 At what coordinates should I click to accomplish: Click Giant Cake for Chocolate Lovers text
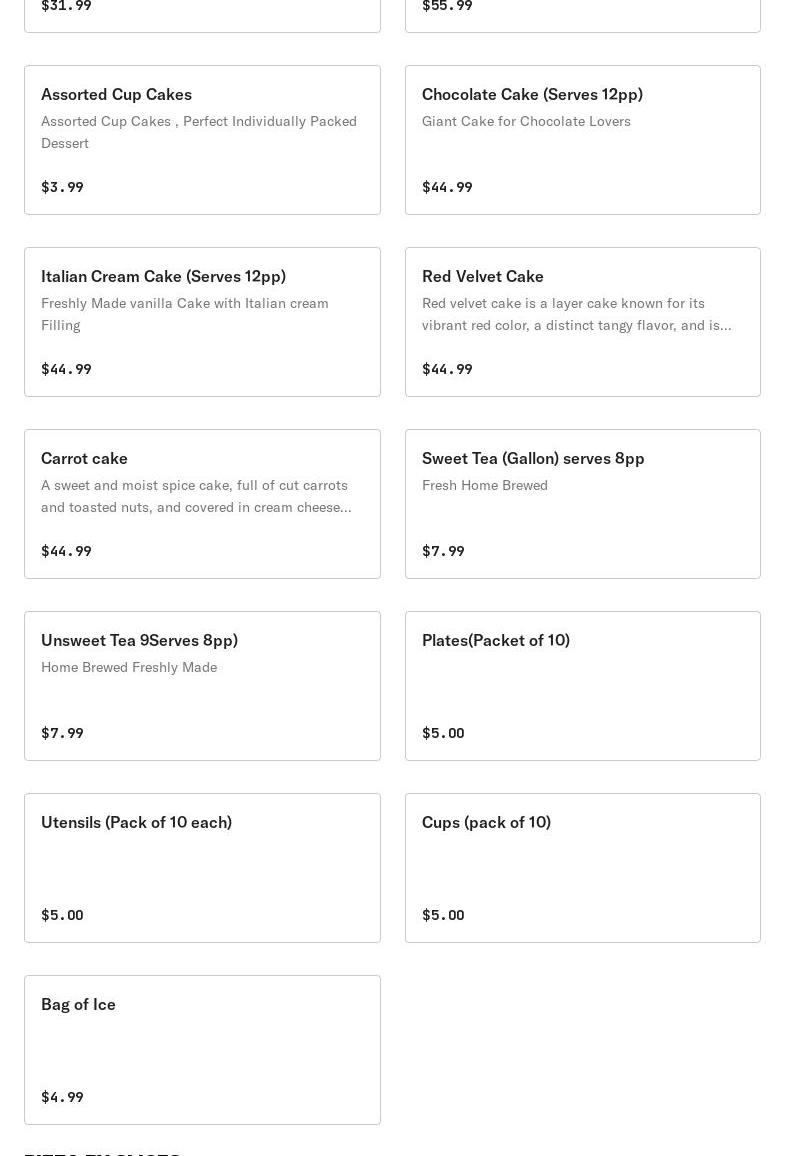(x=526, y=121)
